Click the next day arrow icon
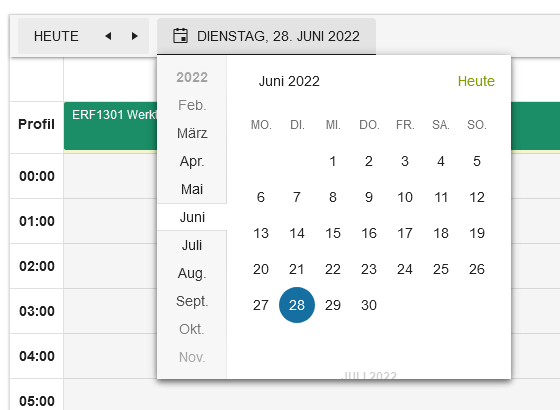Screen dimensions: 560x410 point(134,36)
